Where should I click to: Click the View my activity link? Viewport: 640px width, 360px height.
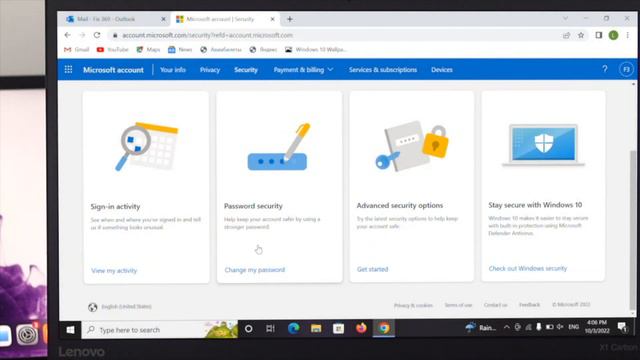click(114, 271)
